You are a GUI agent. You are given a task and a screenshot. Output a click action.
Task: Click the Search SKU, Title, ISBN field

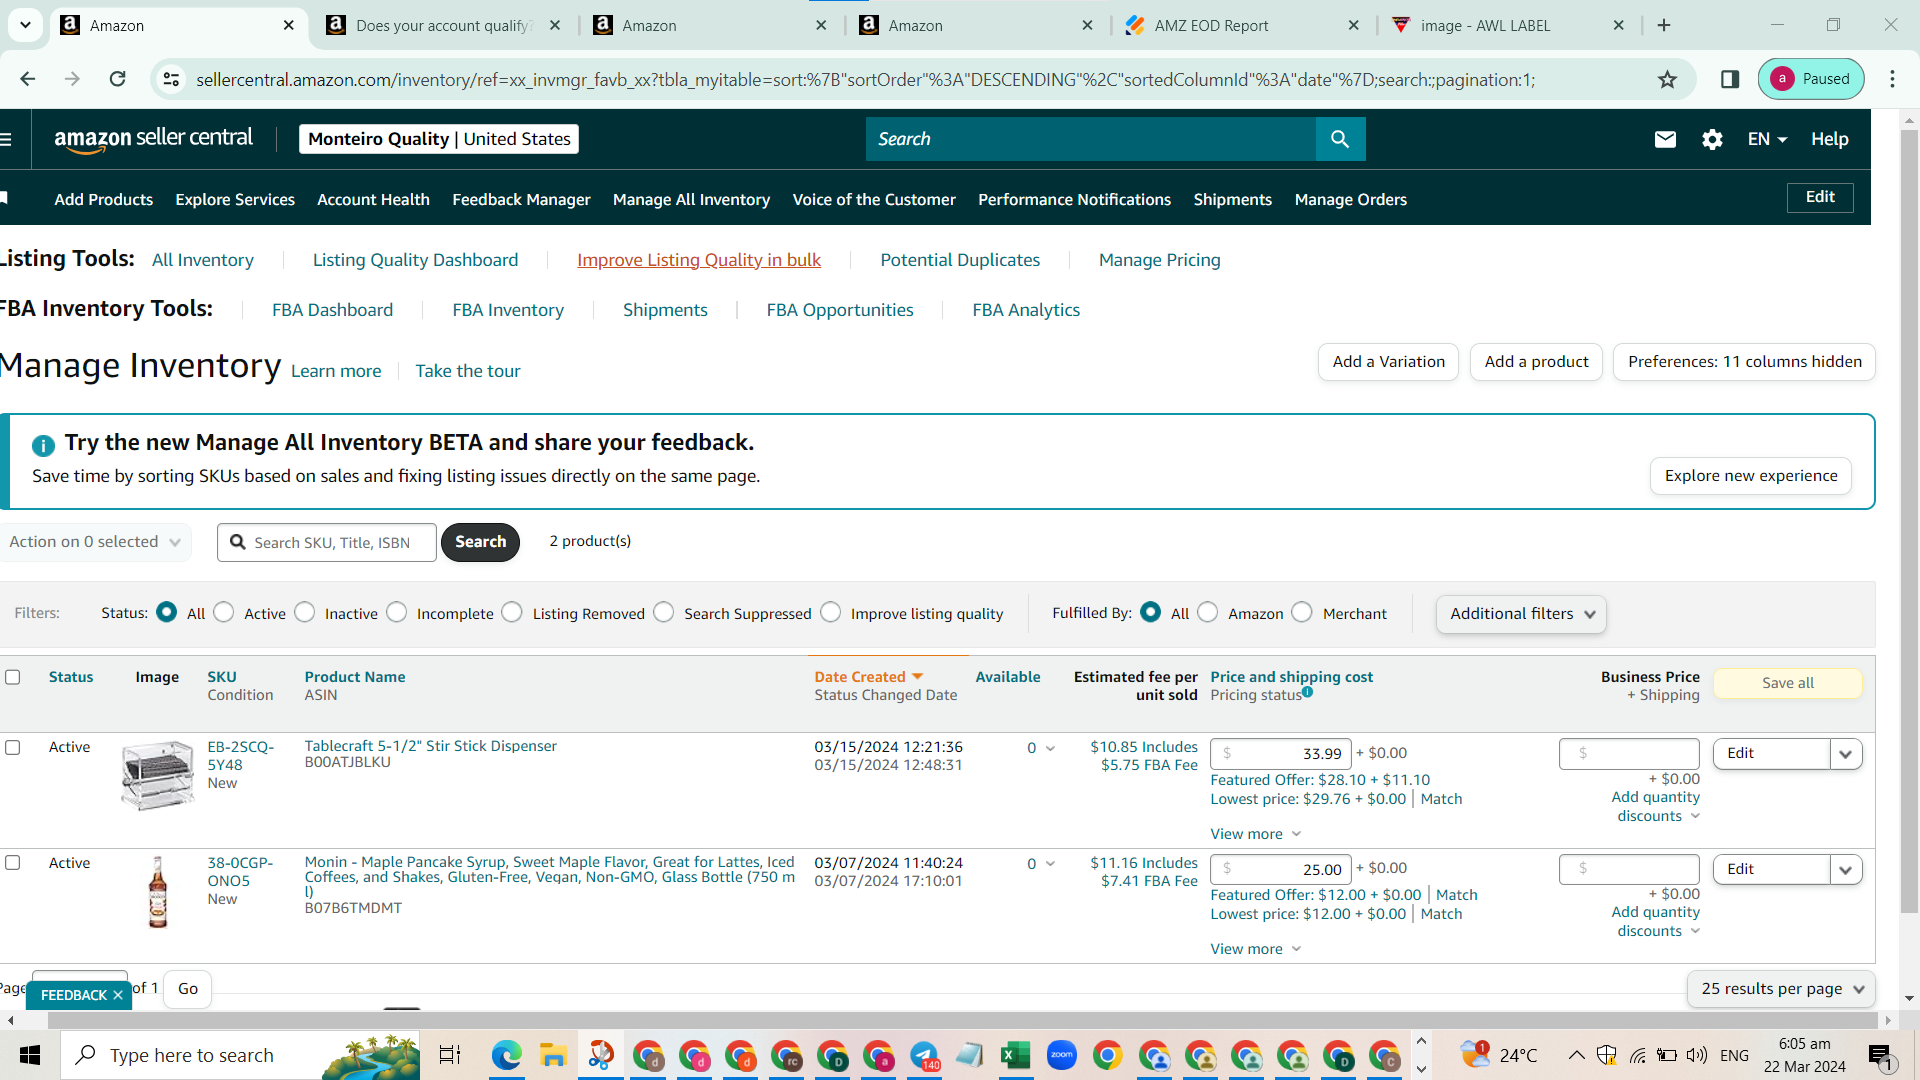[x=327, y=542]
